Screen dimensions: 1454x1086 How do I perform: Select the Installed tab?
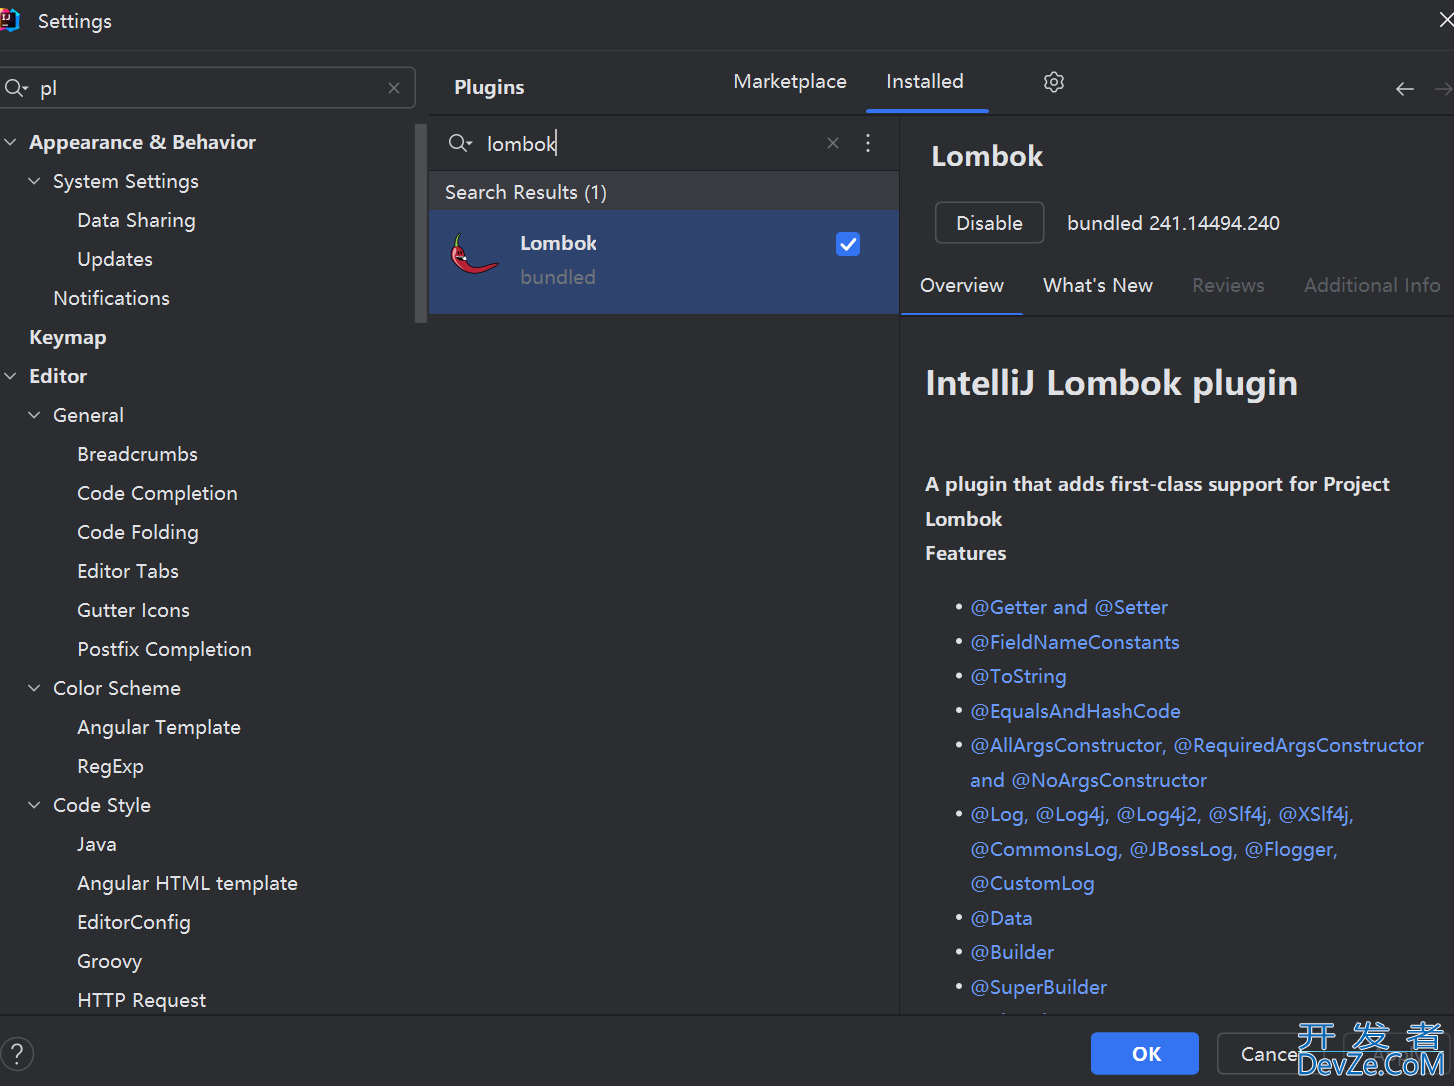pyautogui.click(x=925, y=82)
